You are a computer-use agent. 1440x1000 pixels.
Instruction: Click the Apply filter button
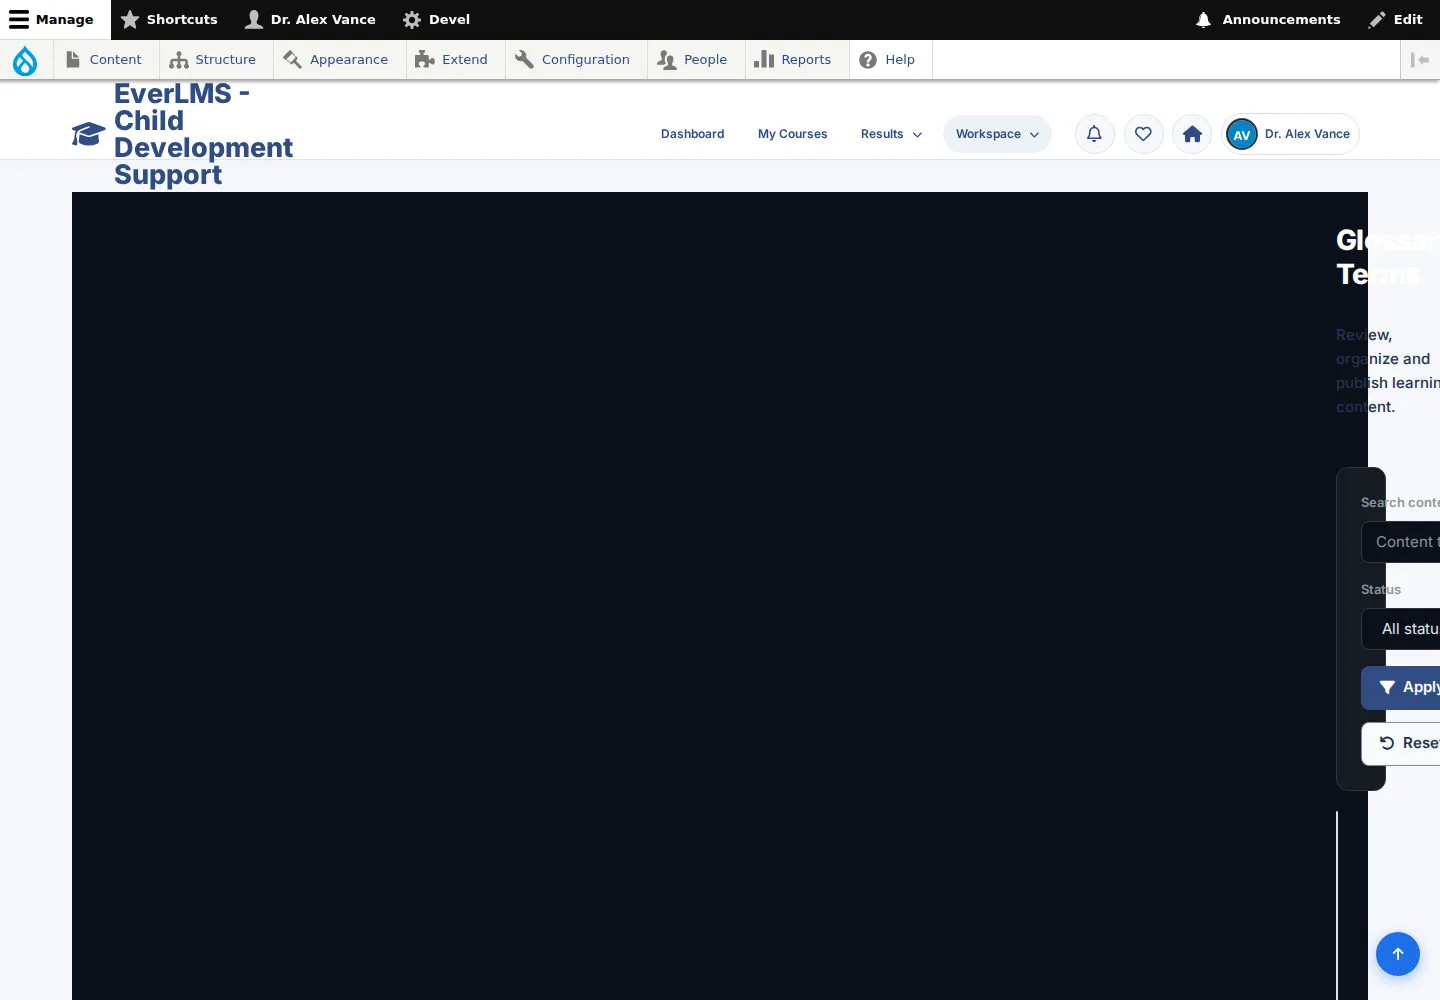1401,688
